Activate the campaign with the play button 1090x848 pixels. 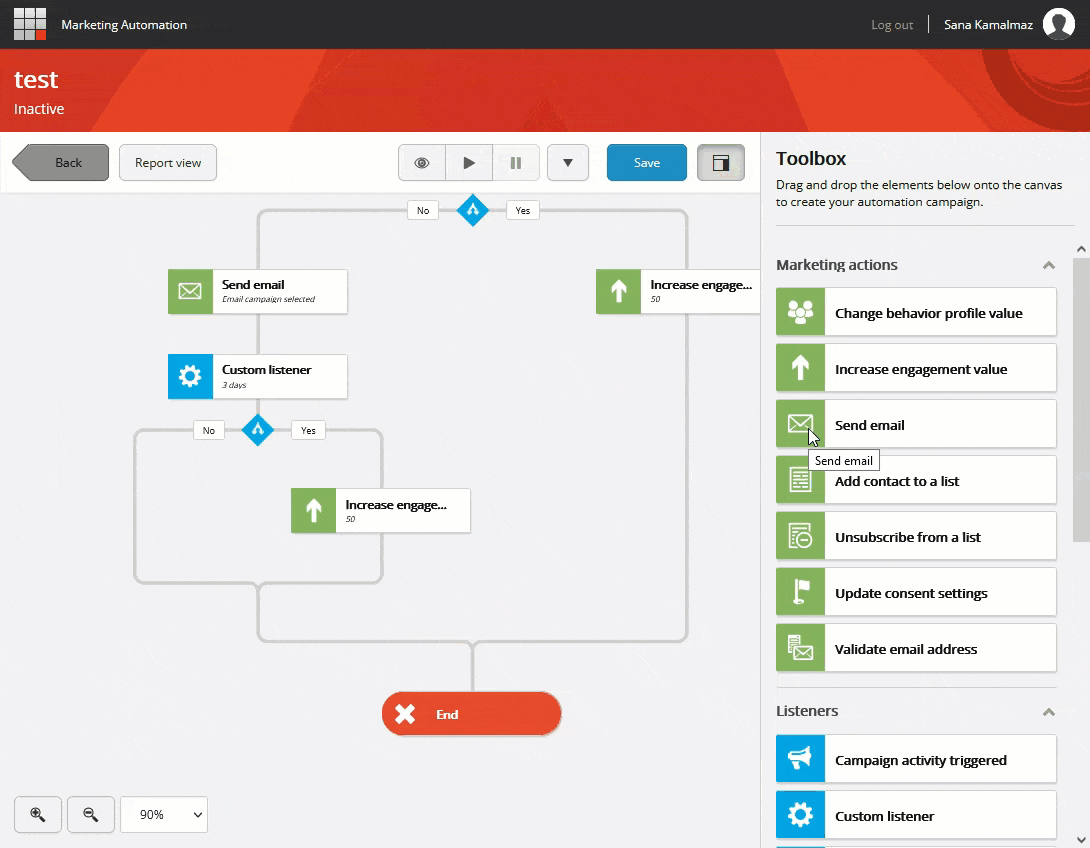pyautogui.click(x=469, y=163)
